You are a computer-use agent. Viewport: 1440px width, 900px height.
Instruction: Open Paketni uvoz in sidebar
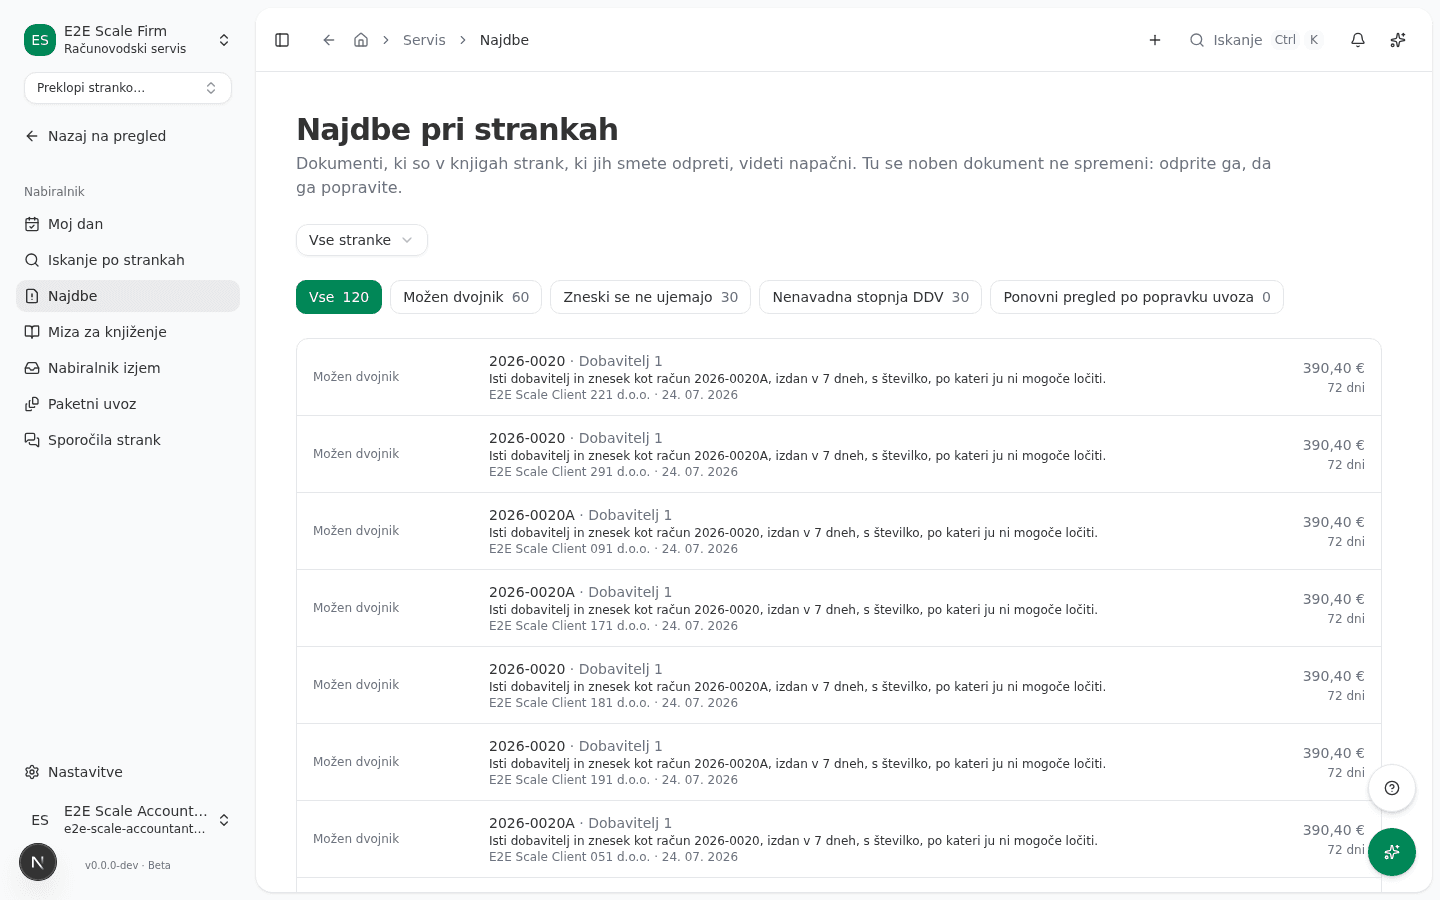128,404
